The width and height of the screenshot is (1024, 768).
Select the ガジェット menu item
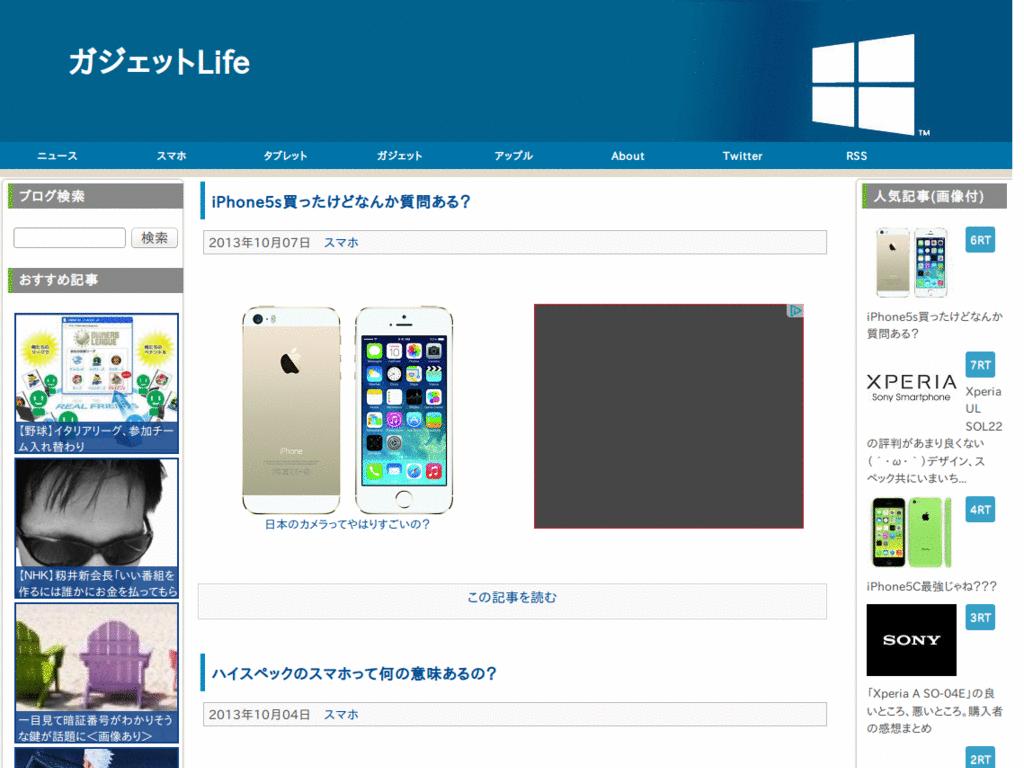400,156
